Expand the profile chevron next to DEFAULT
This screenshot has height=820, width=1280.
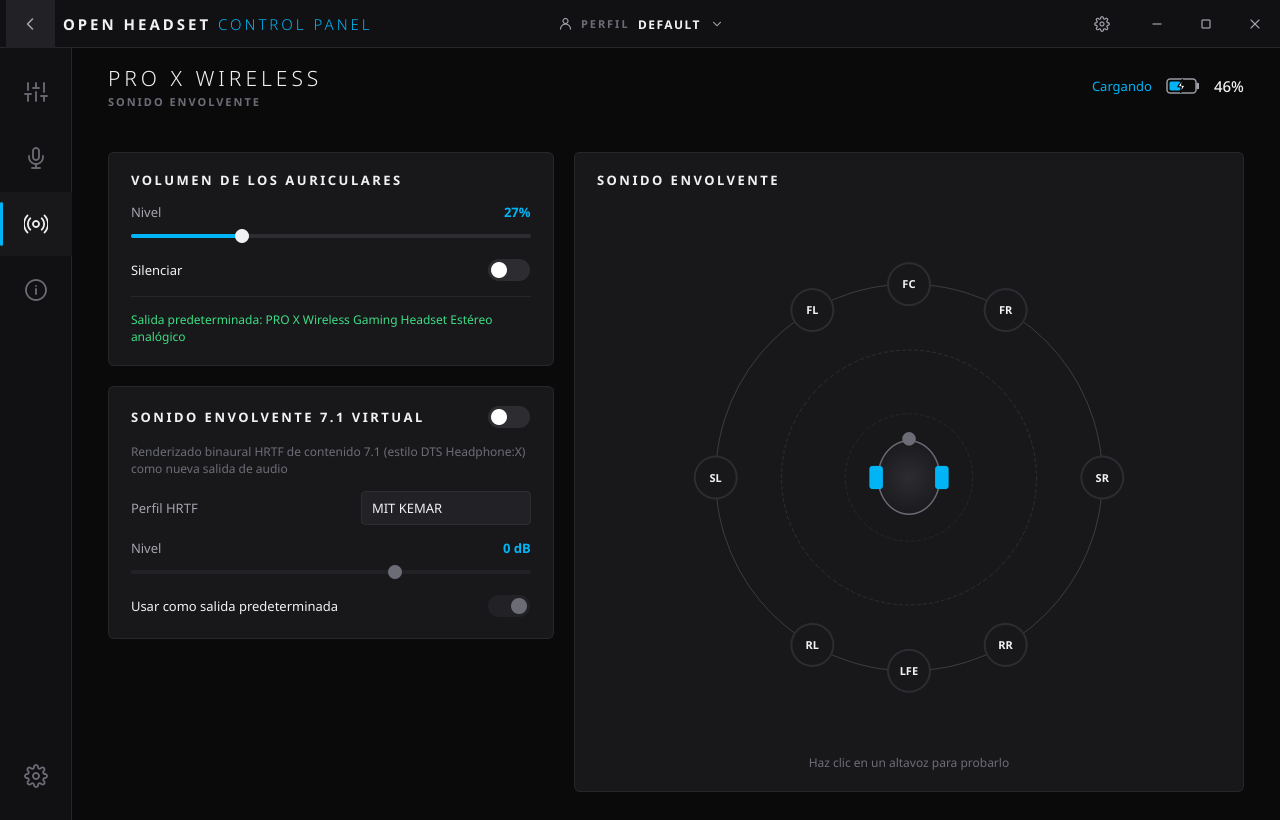click(717, 24)
